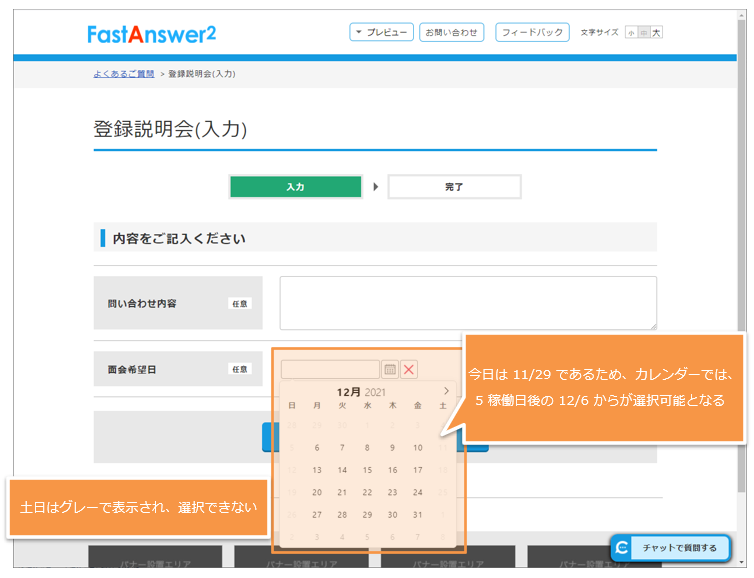Go to next month in calendar
The image size is (754, 578).
446,391
